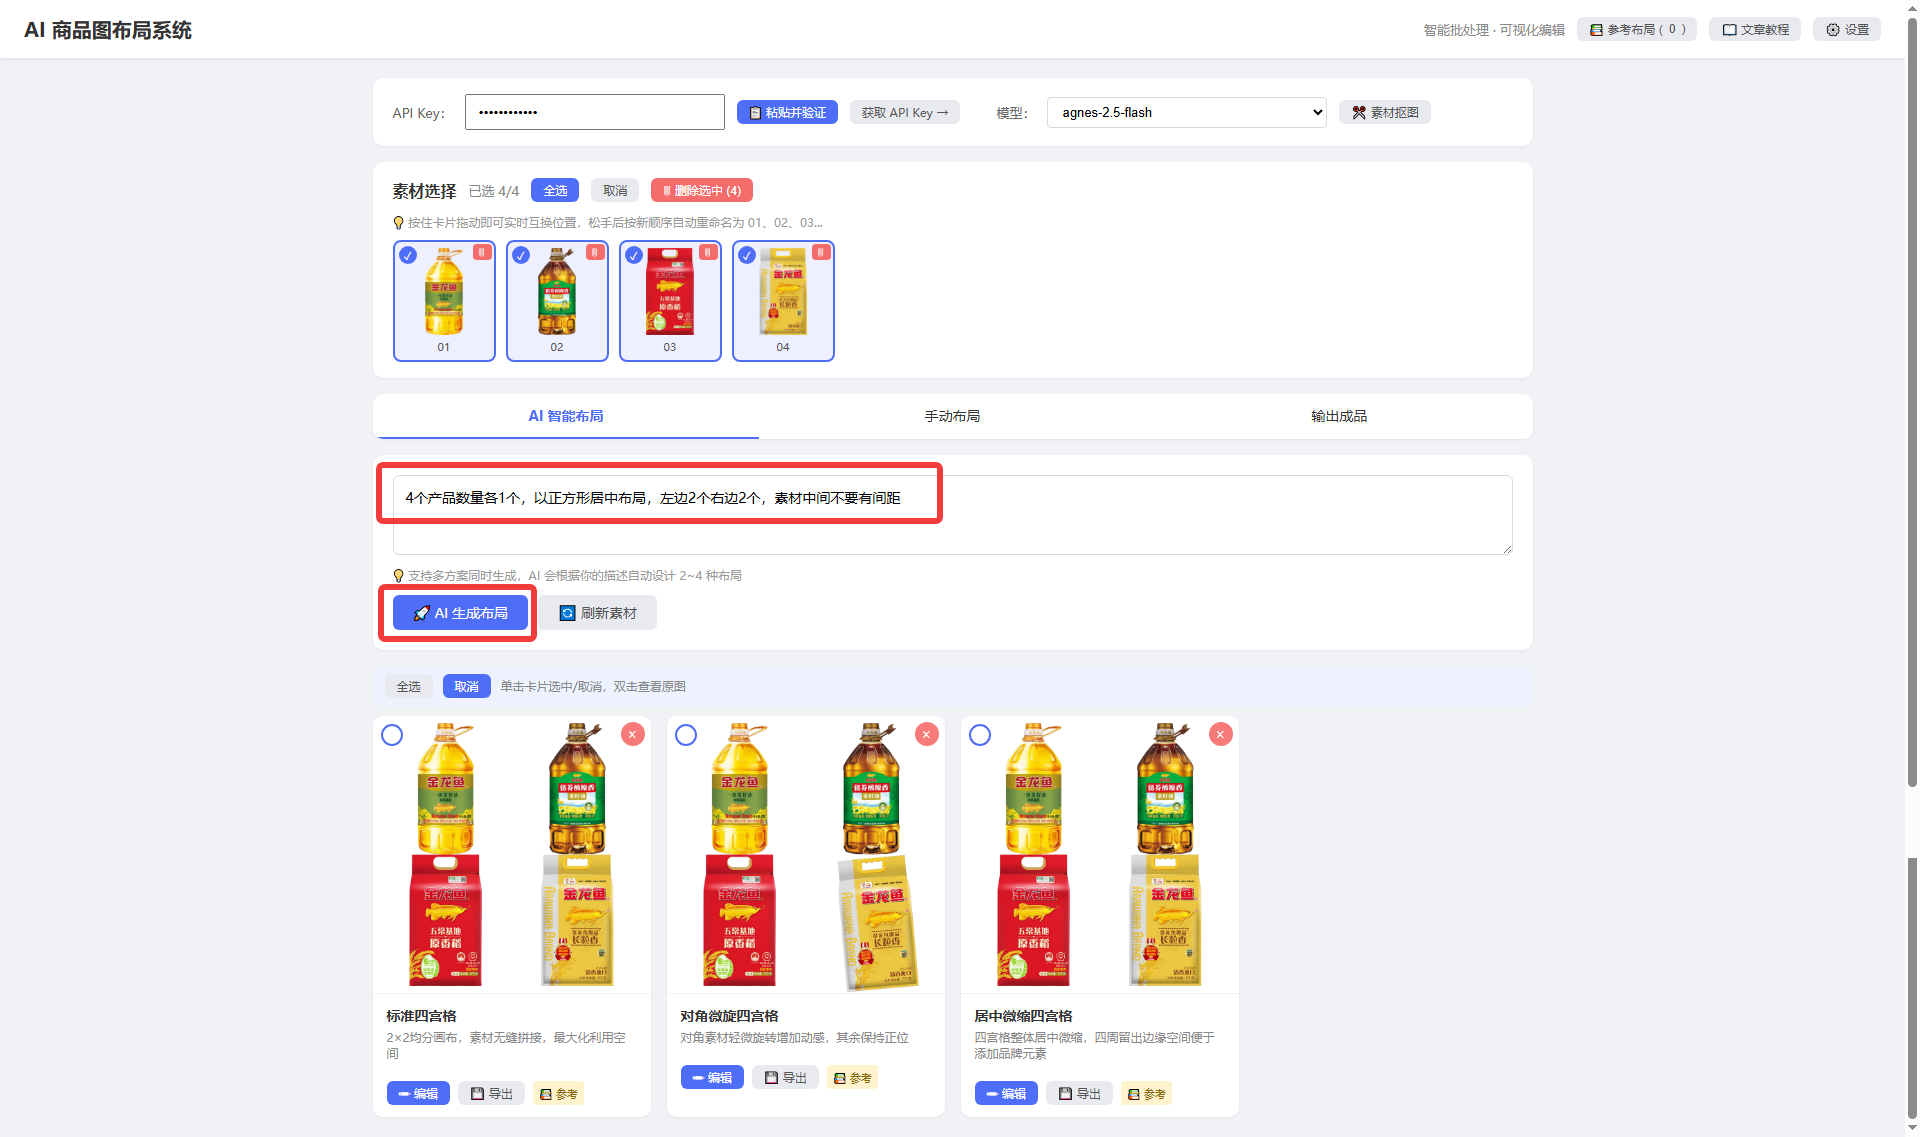Save 对角微旋四宫格 as reference via 参考
Image resolution: width=1920 pixels, height=1137 pixels.
(x=852, y=1077)
